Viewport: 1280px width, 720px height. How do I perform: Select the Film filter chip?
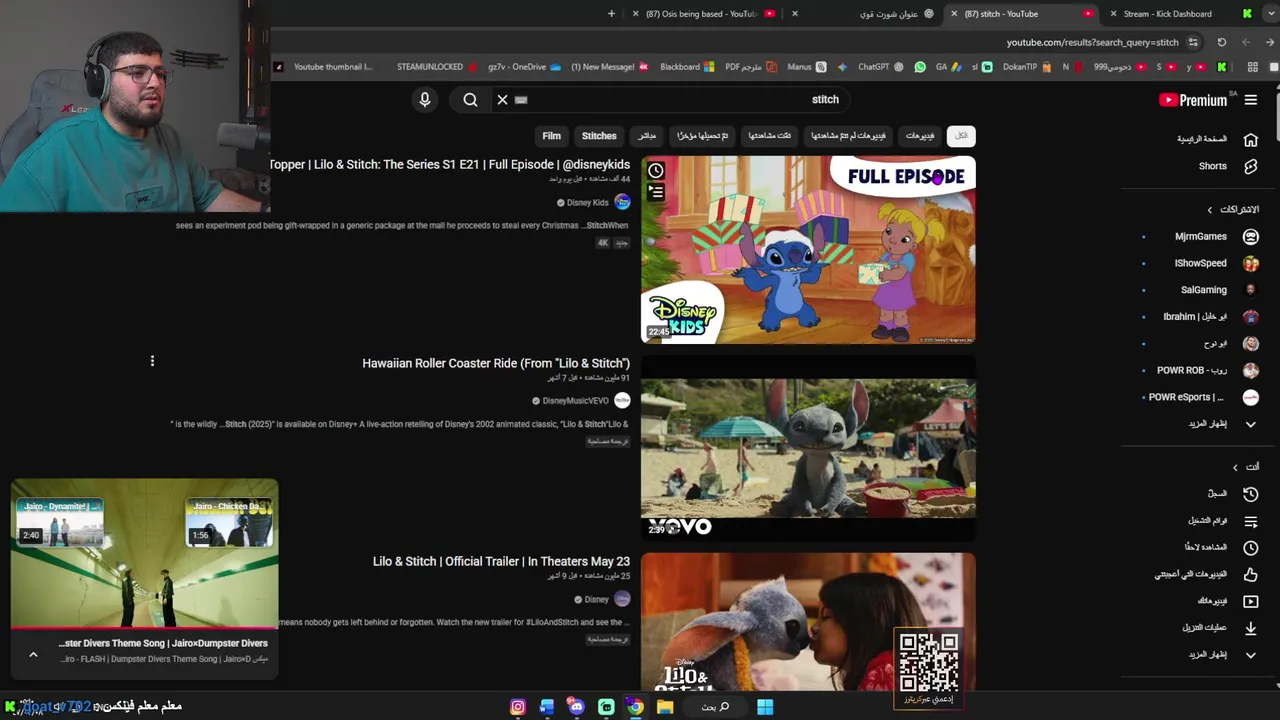[x=552, y=136]
